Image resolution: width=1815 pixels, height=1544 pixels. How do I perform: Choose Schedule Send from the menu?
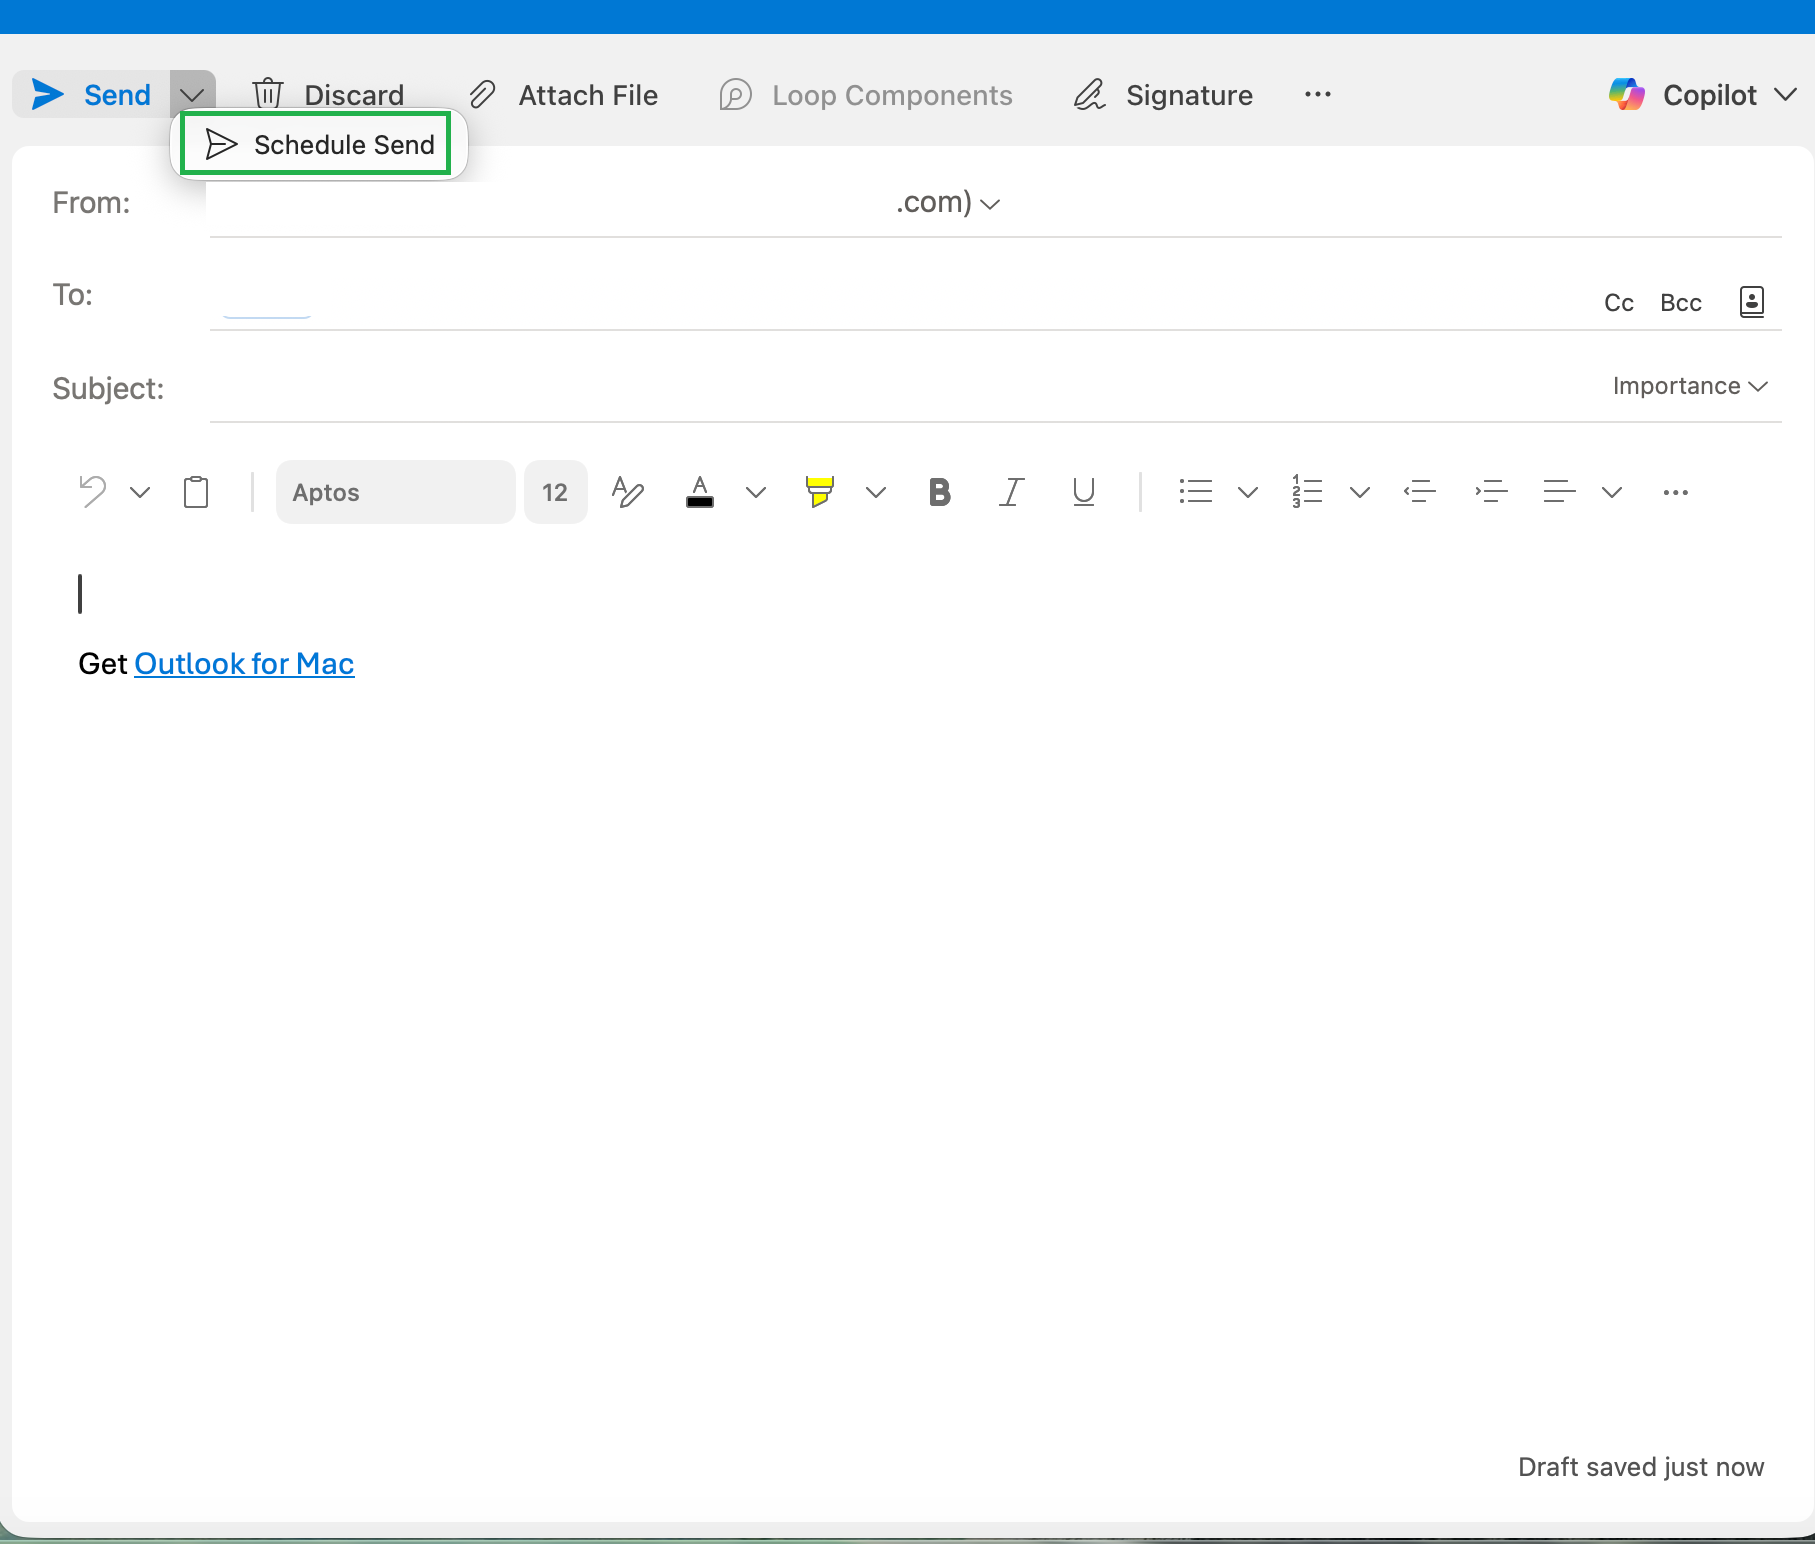(x=318, y=145)
